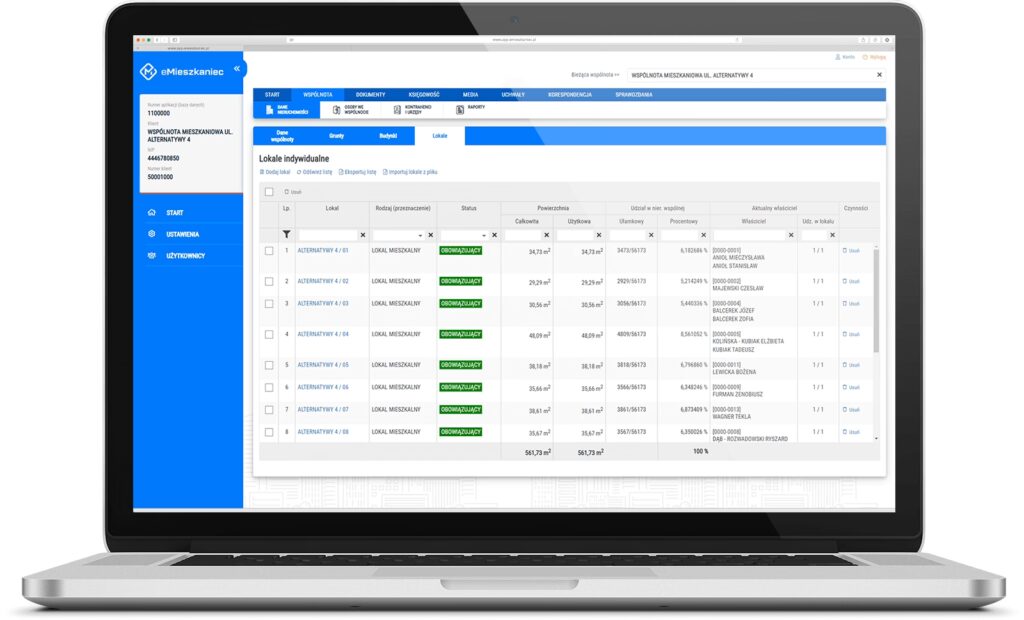Screen dimensions: 1024x620
Task: Open the ALTERNATYWY 4 / 03 link
Action: [323, 303]
